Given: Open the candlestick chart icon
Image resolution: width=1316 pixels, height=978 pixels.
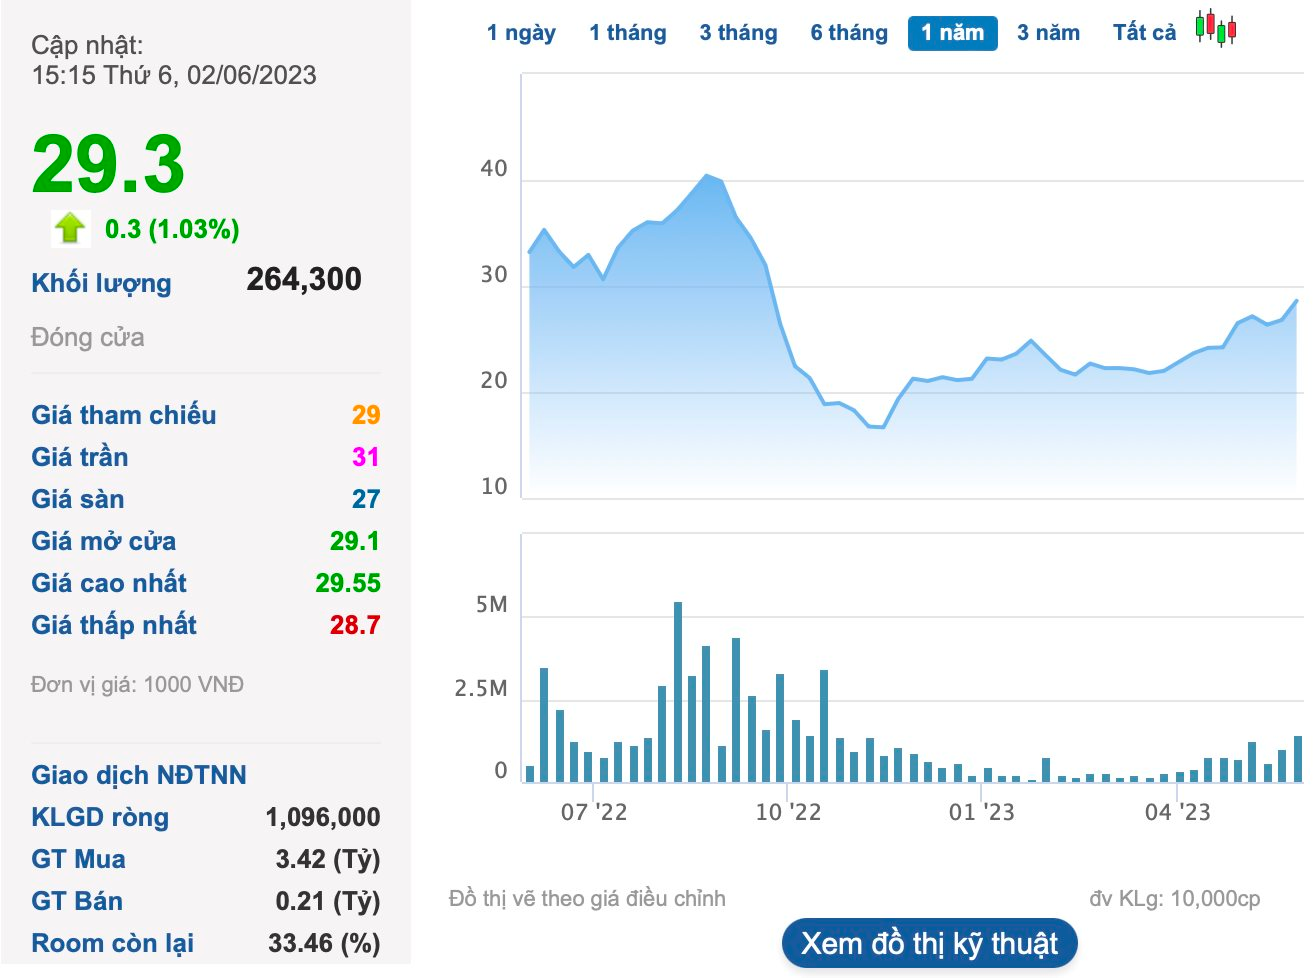Looking at the screenshot, I should click(x=1216, y=28).
